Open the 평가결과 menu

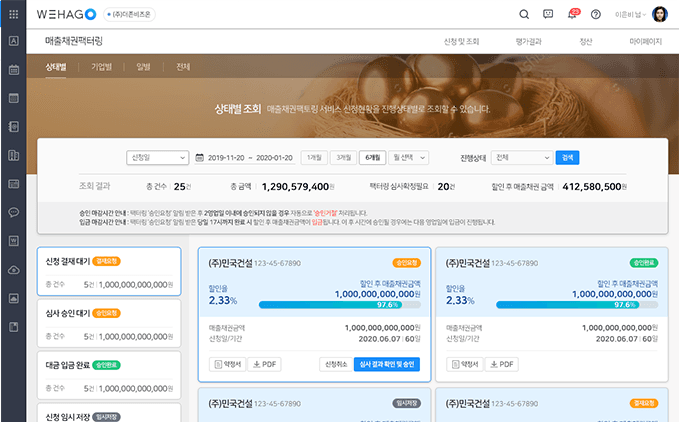click(528, 42)
